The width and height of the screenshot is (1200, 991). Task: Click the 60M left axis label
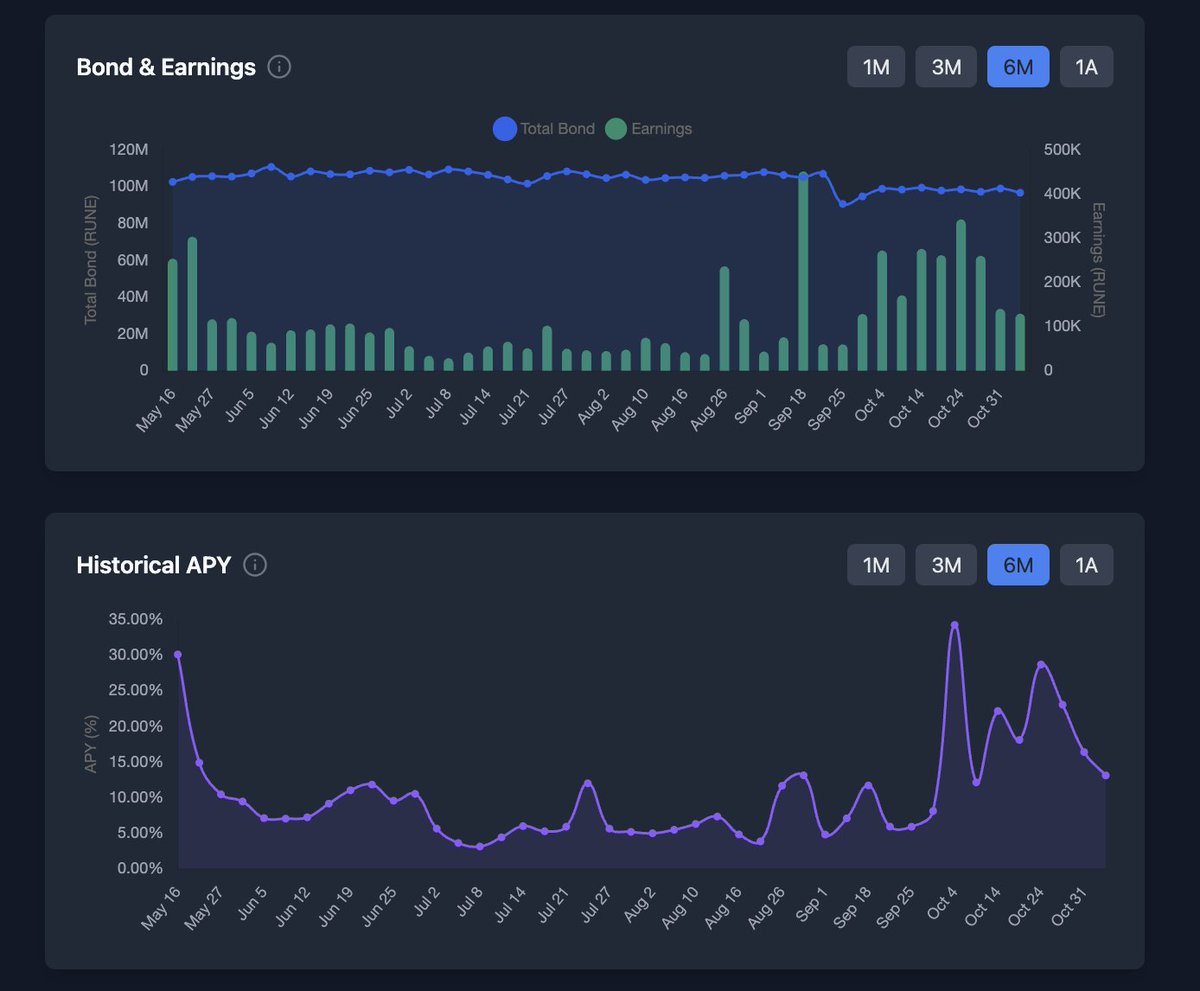pos(133,259)
